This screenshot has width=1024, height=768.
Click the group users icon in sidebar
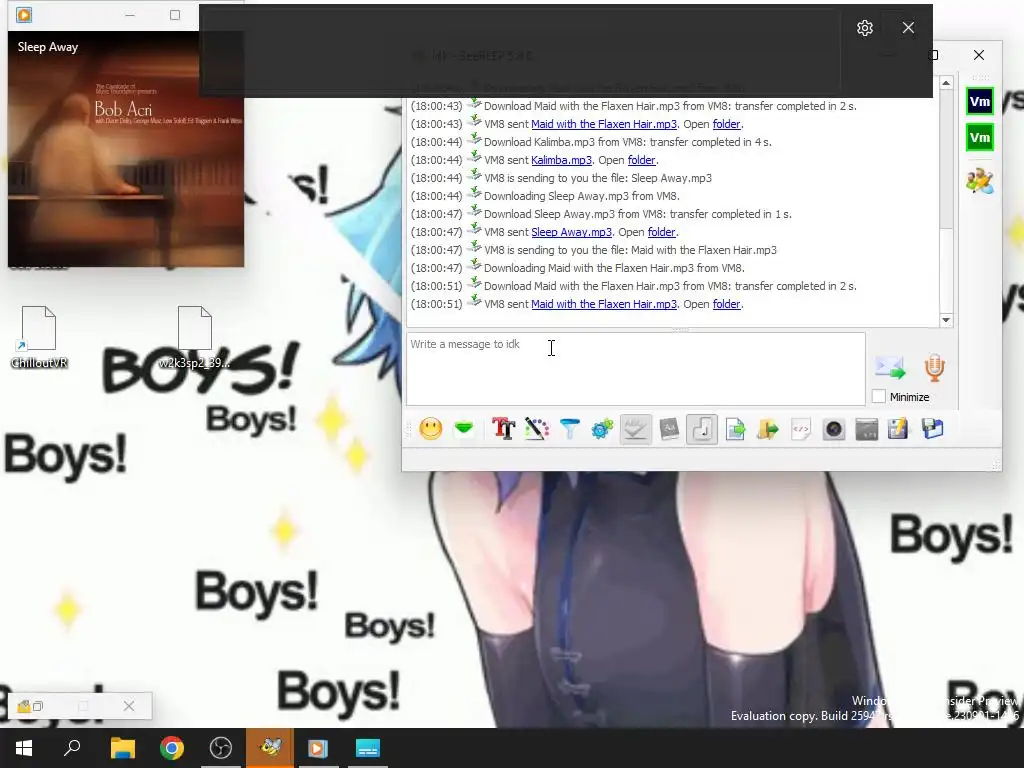pos(980,181)
